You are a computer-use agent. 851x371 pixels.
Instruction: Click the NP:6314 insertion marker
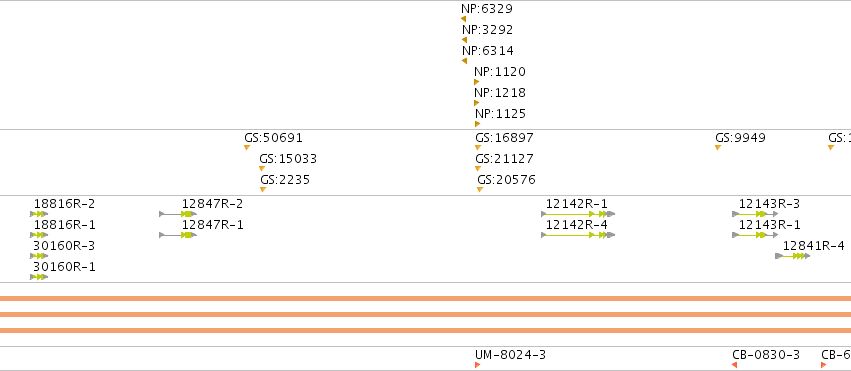point(465,61)
